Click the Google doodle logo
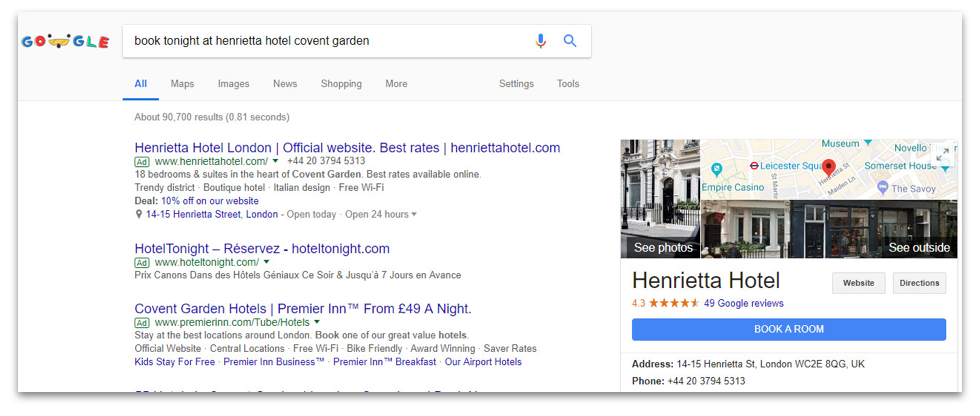The width and height of the screenshot is (980, 416). 65,42
